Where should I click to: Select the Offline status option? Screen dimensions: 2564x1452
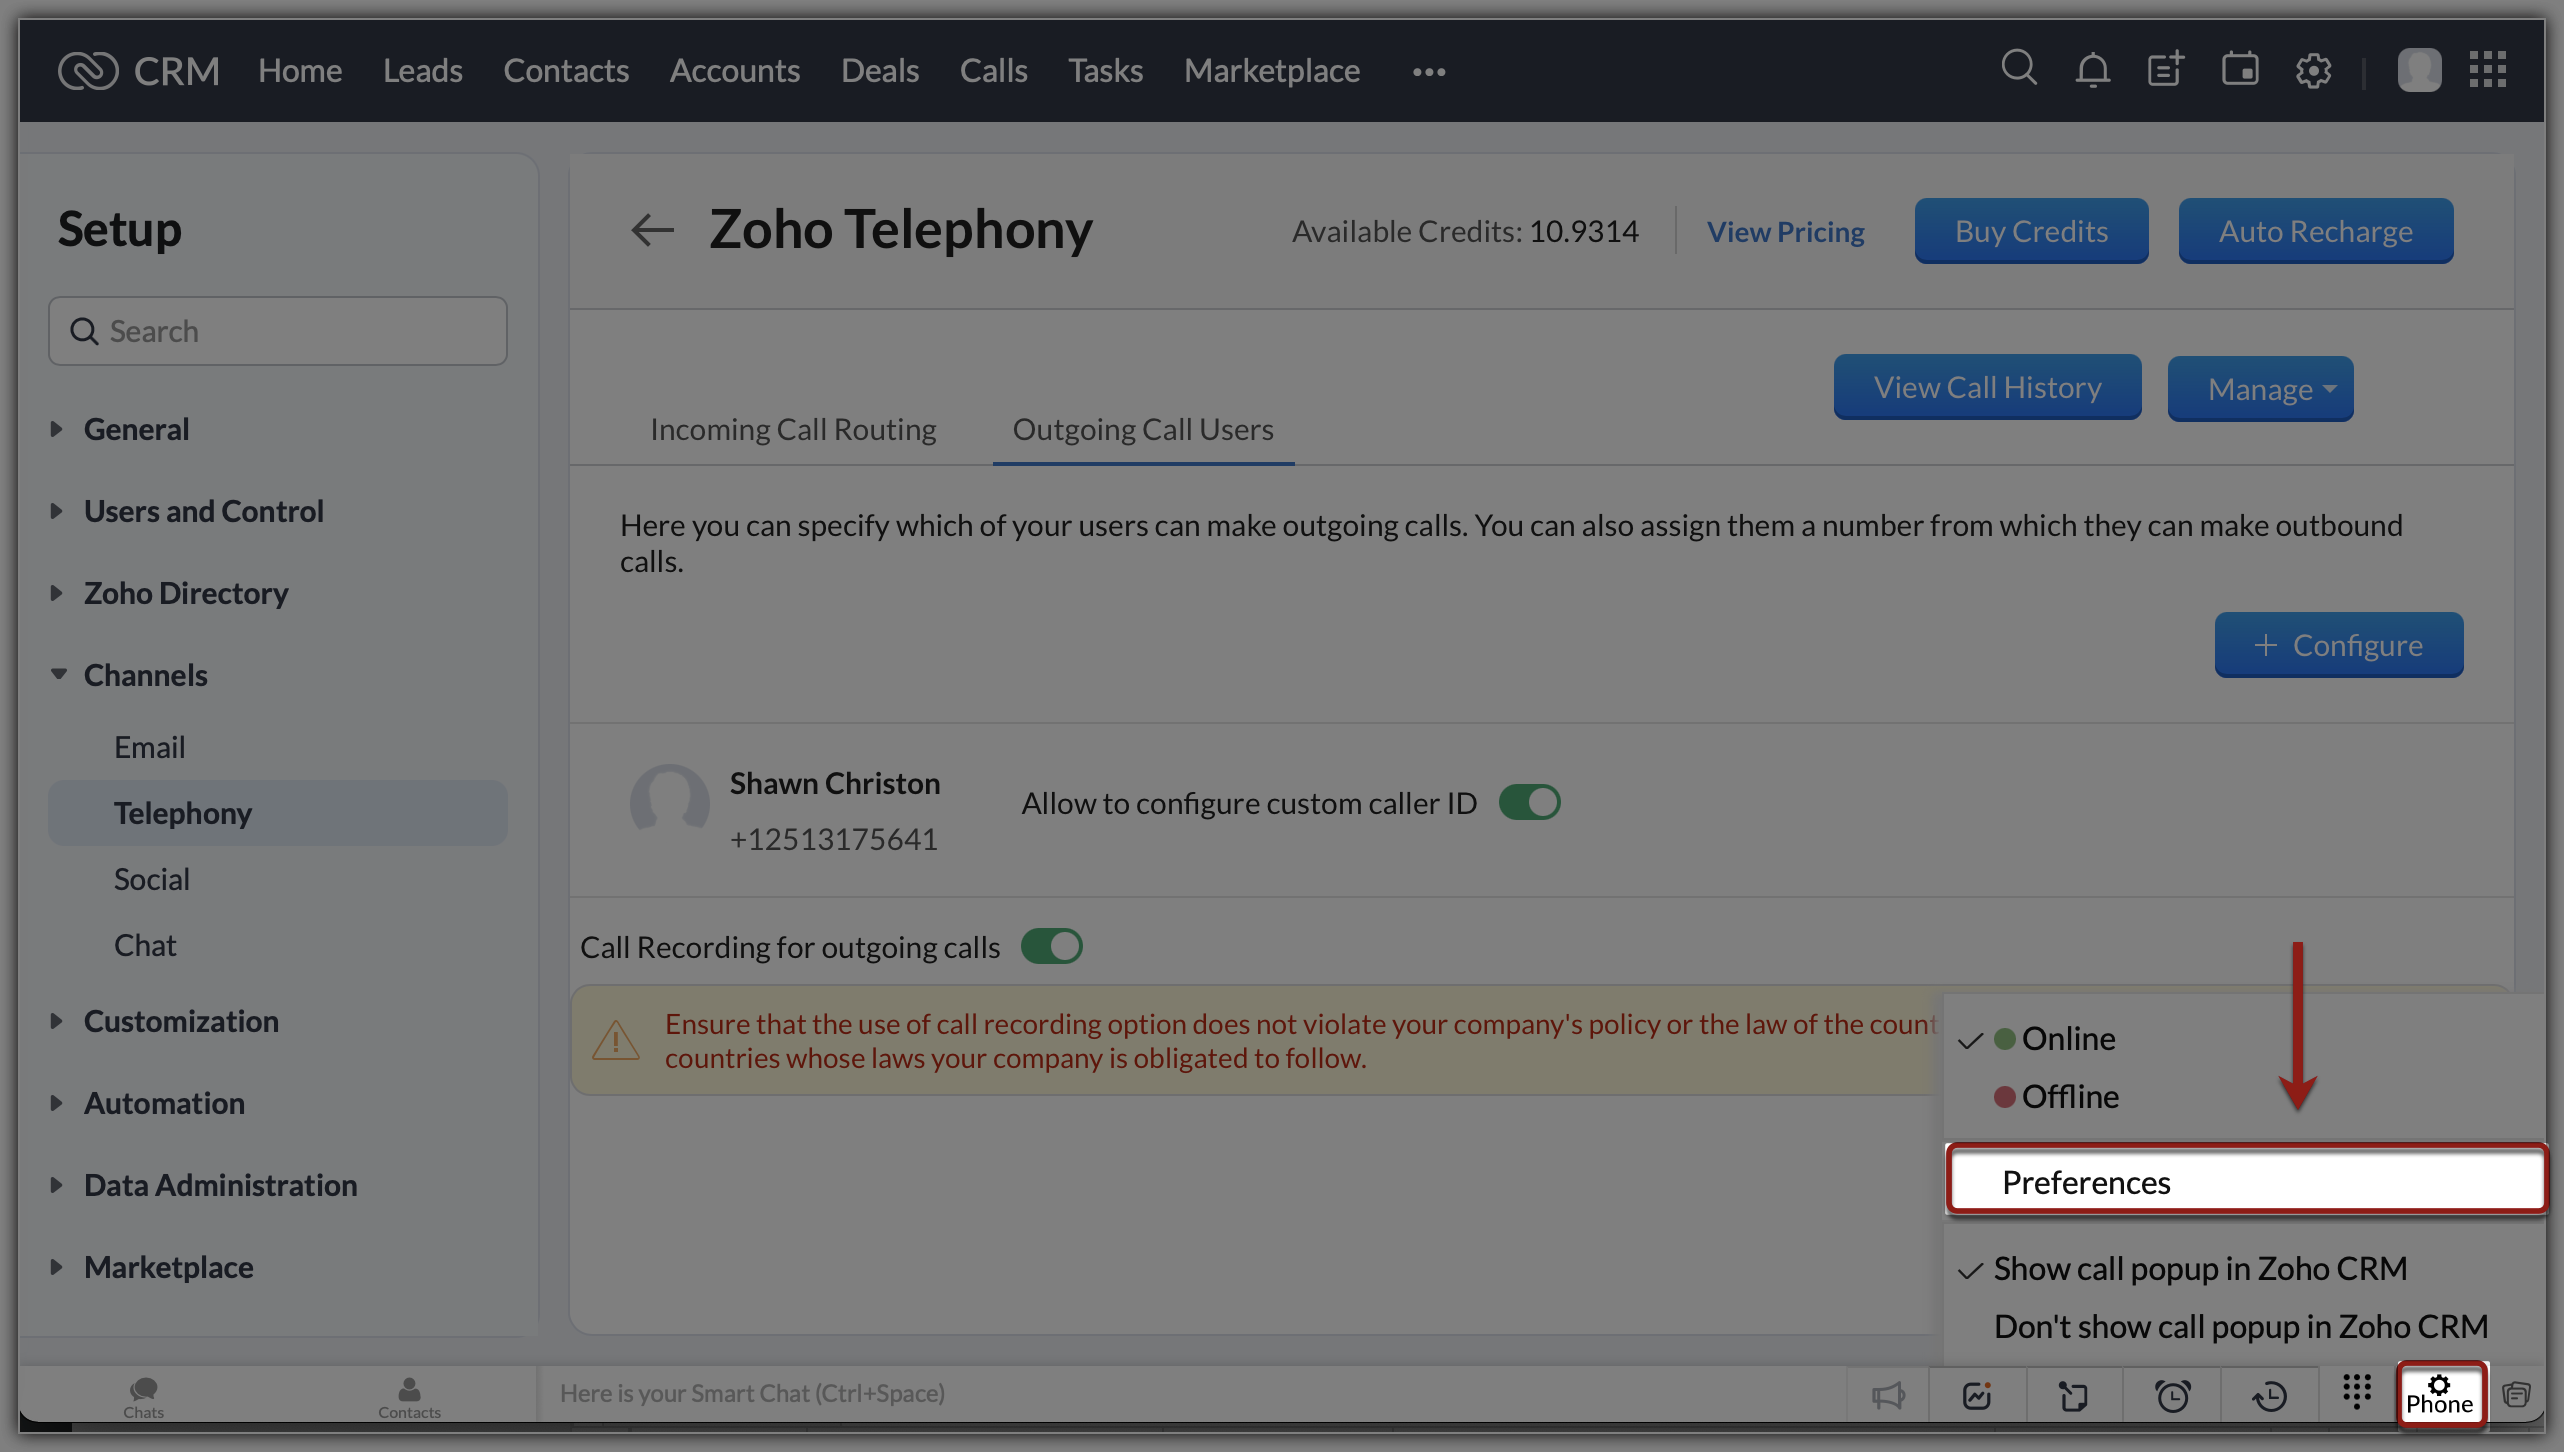pos(2068,1097)
